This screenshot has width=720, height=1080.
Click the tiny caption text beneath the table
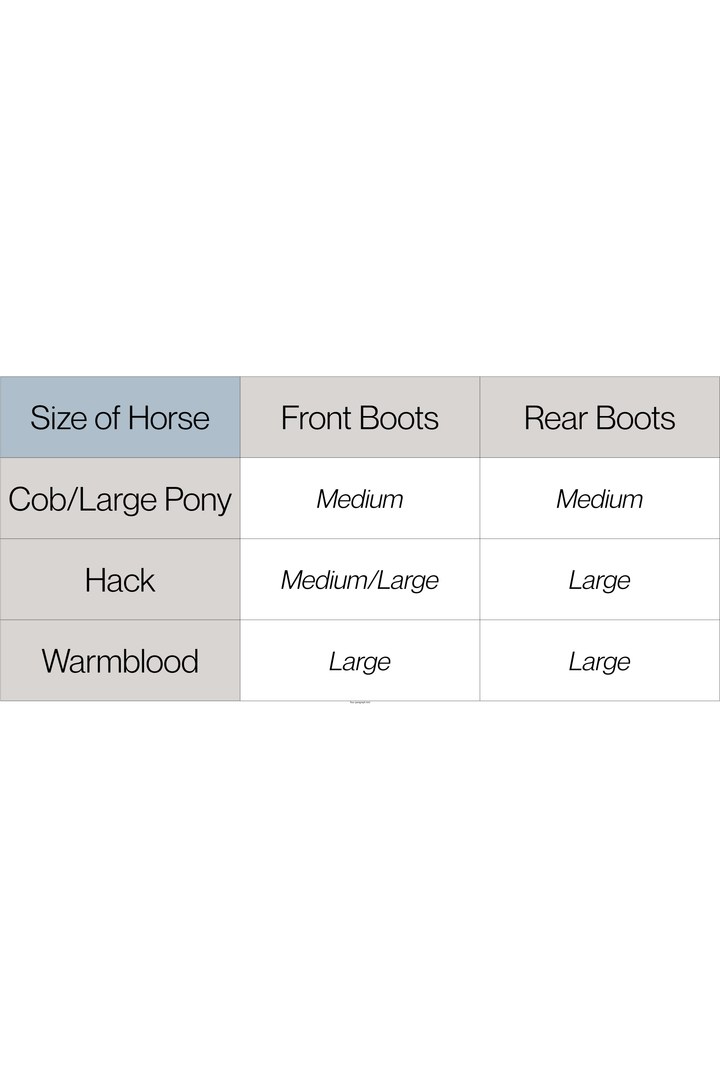pyautogui.click(x=360, y=703)
